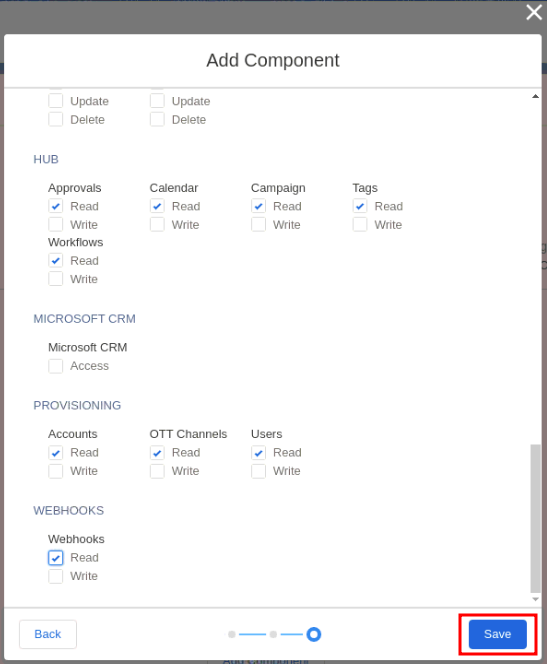Select the second wizard step dot
Viewport: 547px width, 664px height.
(273, 634)
